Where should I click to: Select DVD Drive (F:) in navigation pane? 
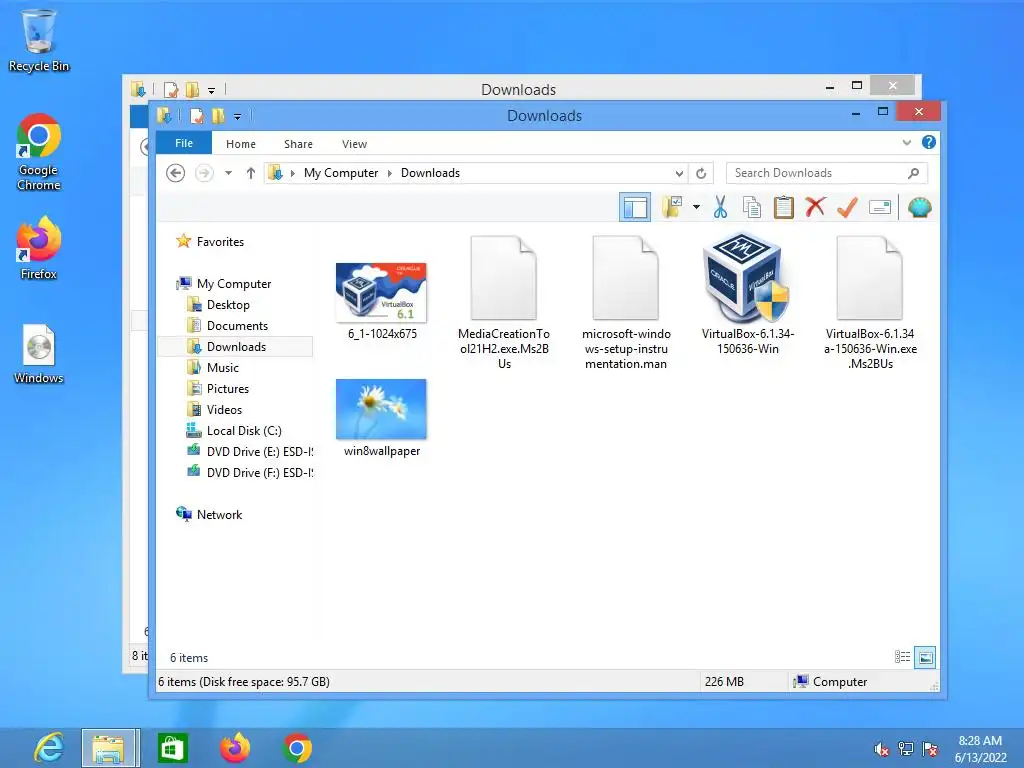(259, 473)
